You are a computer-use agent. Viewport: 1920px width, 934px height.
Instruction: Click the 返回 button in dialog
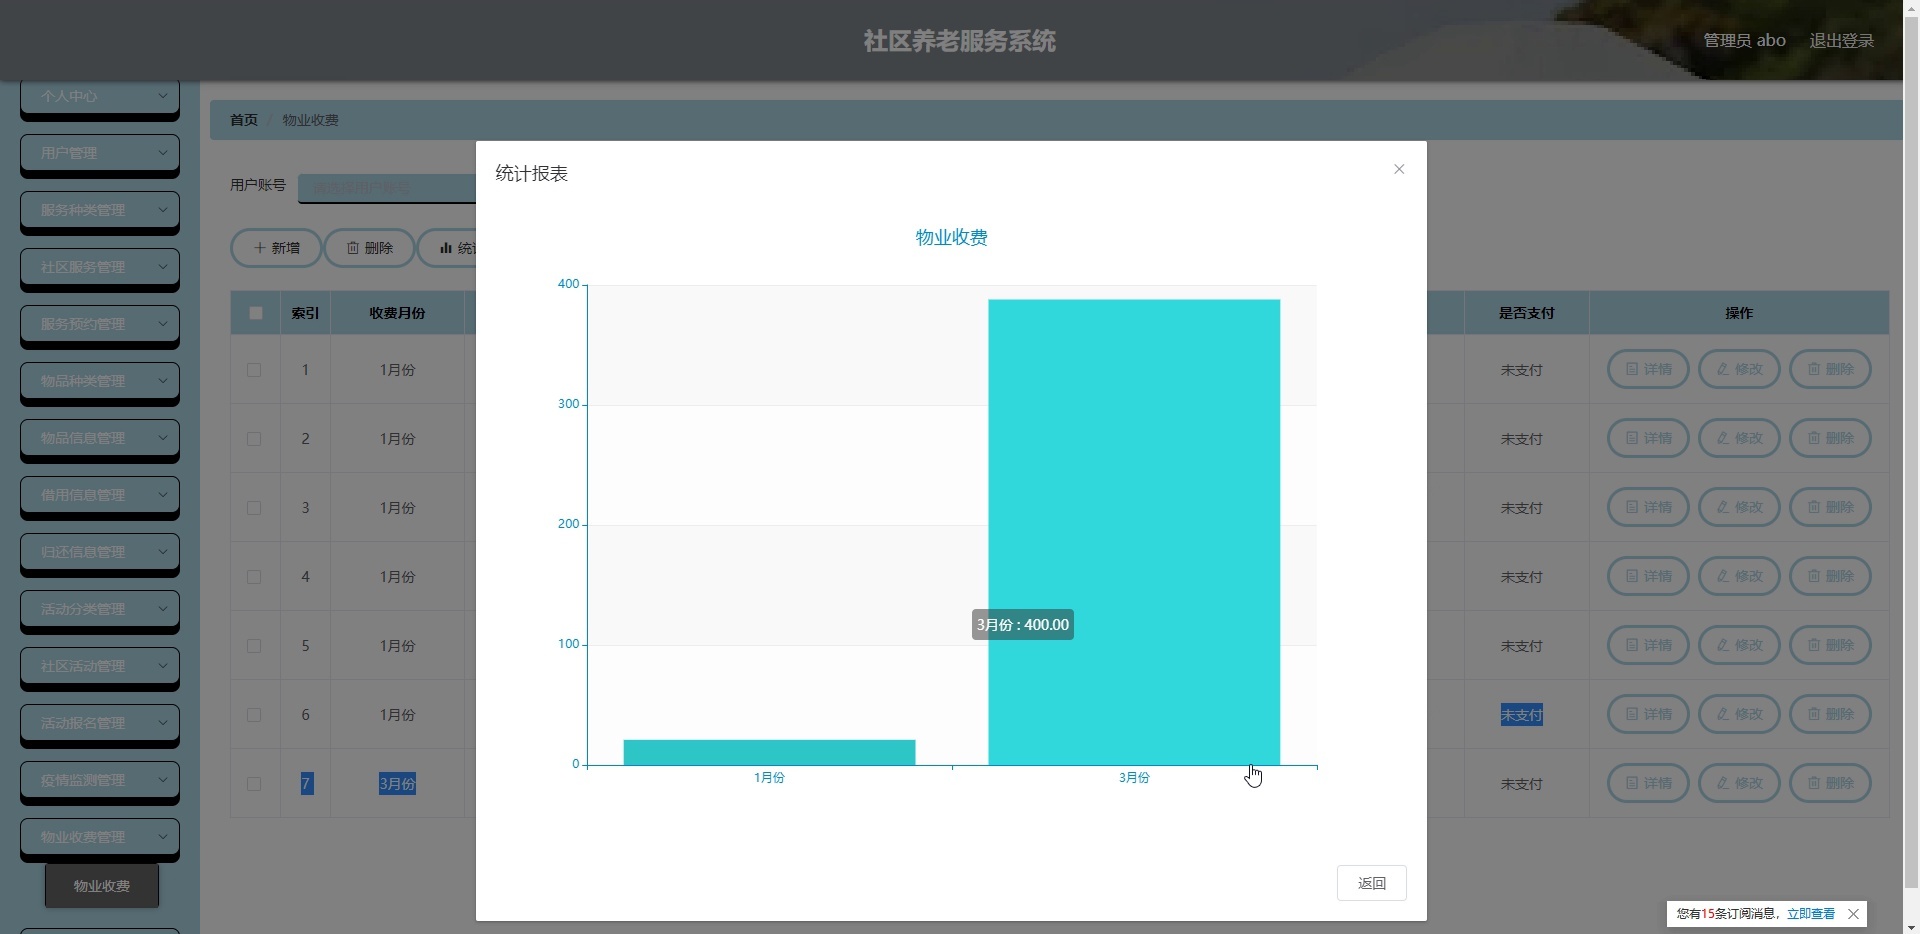click(x=1371, y=883)
